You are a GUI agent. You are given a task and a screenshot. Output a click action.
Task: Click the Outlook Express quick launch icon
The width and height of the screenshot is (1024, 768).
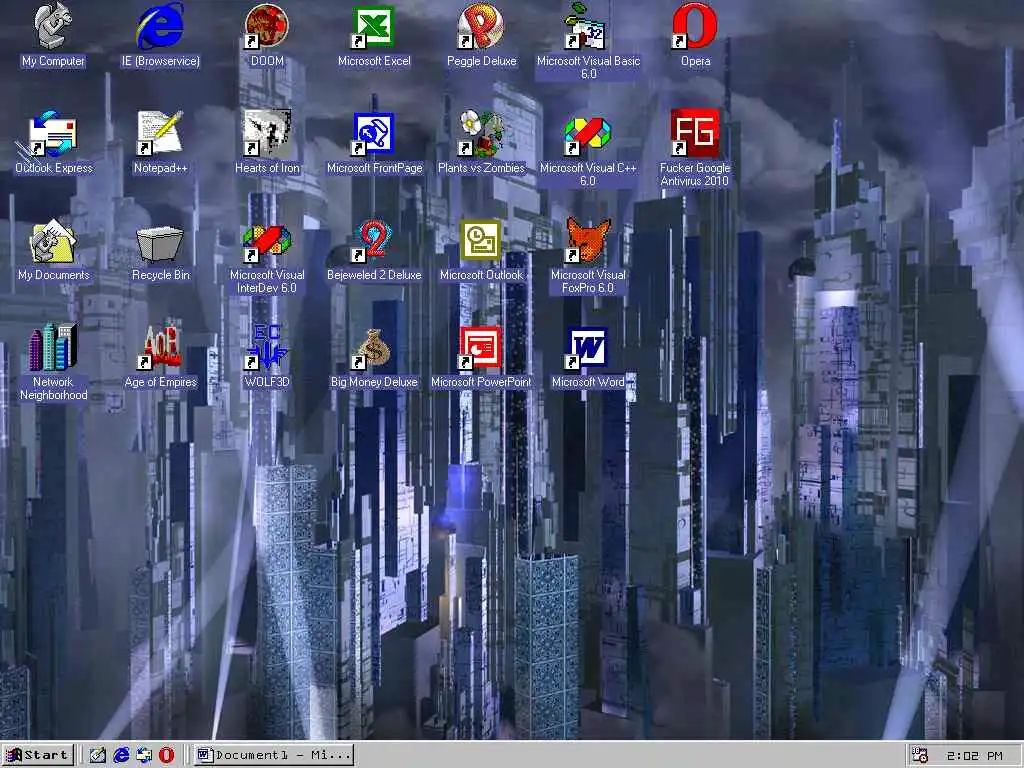tap(144, 755)
